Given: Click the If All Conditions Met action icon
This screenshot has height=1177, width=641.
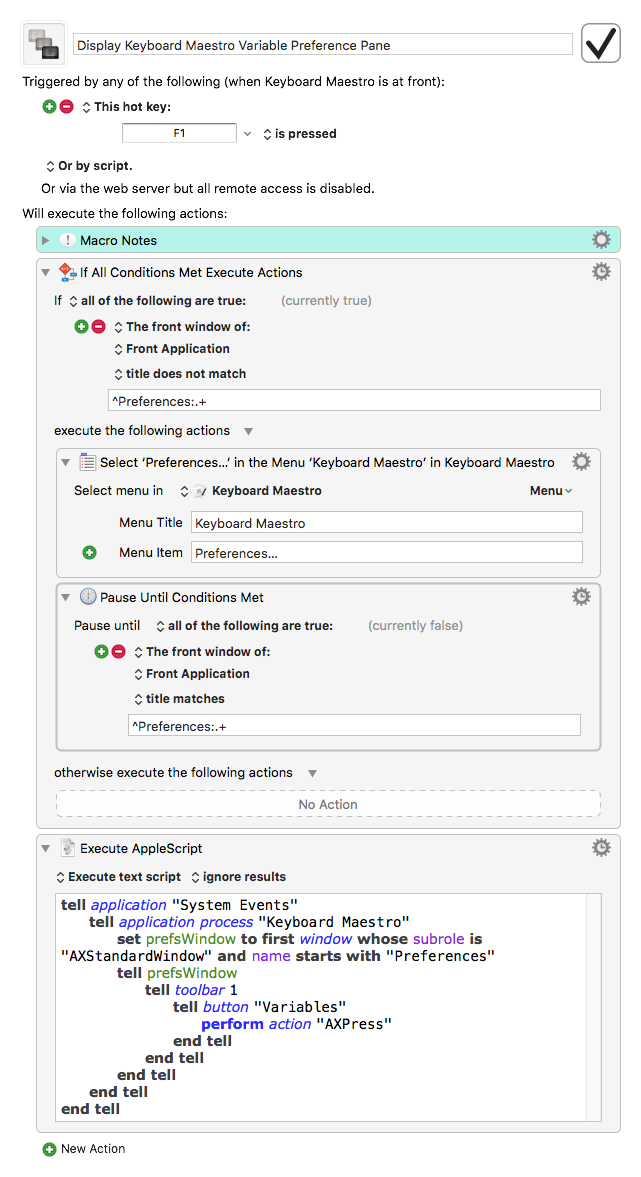Looking at the screenshot, I should point(68,272).
